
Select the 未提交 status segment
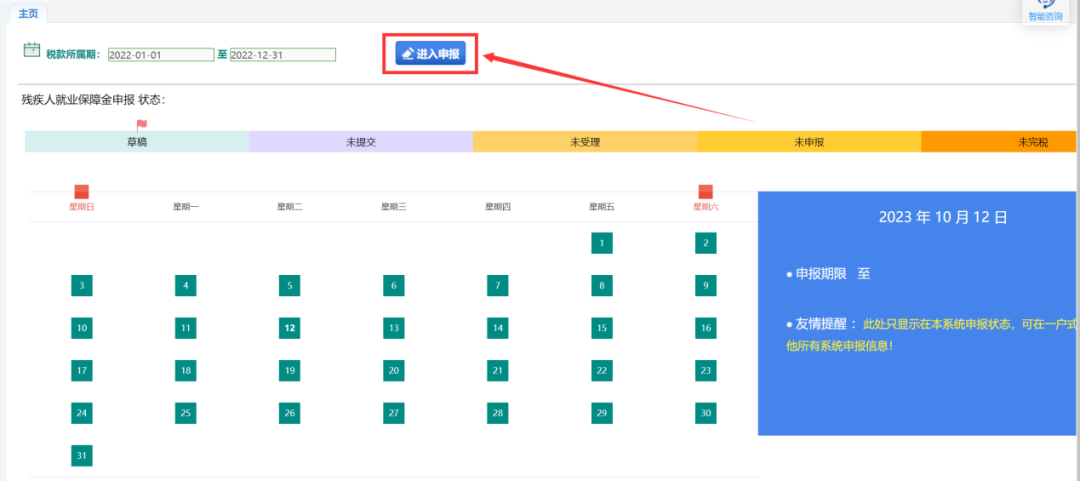361,142
